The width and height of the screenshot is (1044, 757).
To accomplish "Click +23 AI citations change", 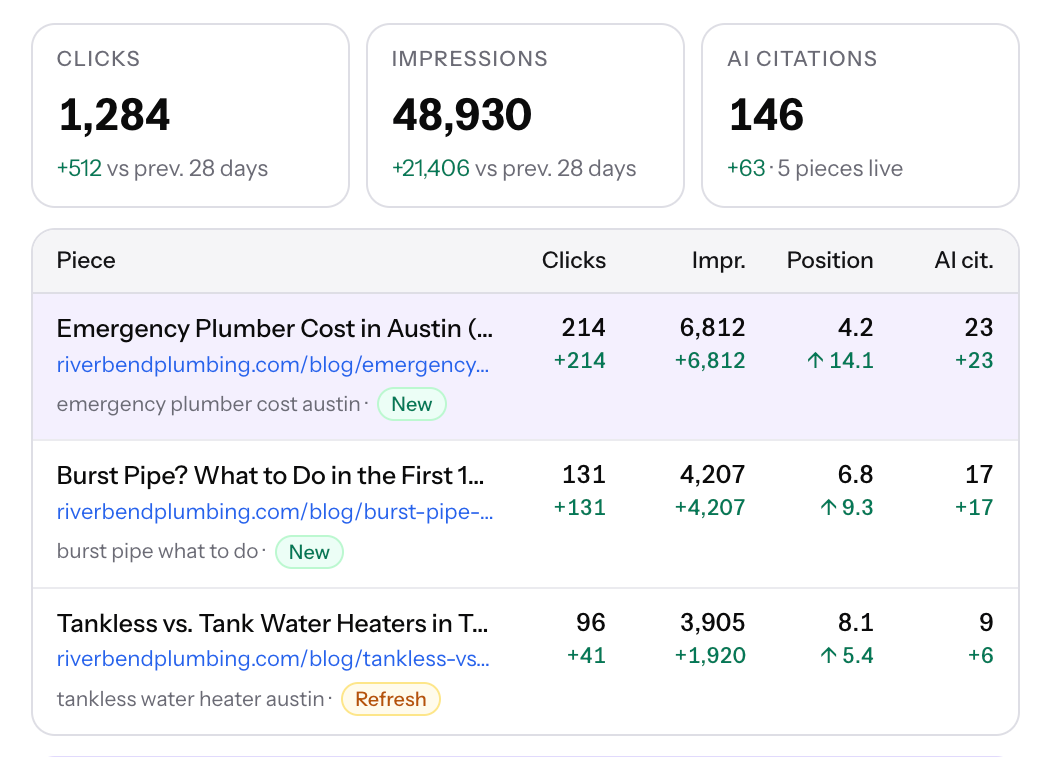I will tap(974, 360).
